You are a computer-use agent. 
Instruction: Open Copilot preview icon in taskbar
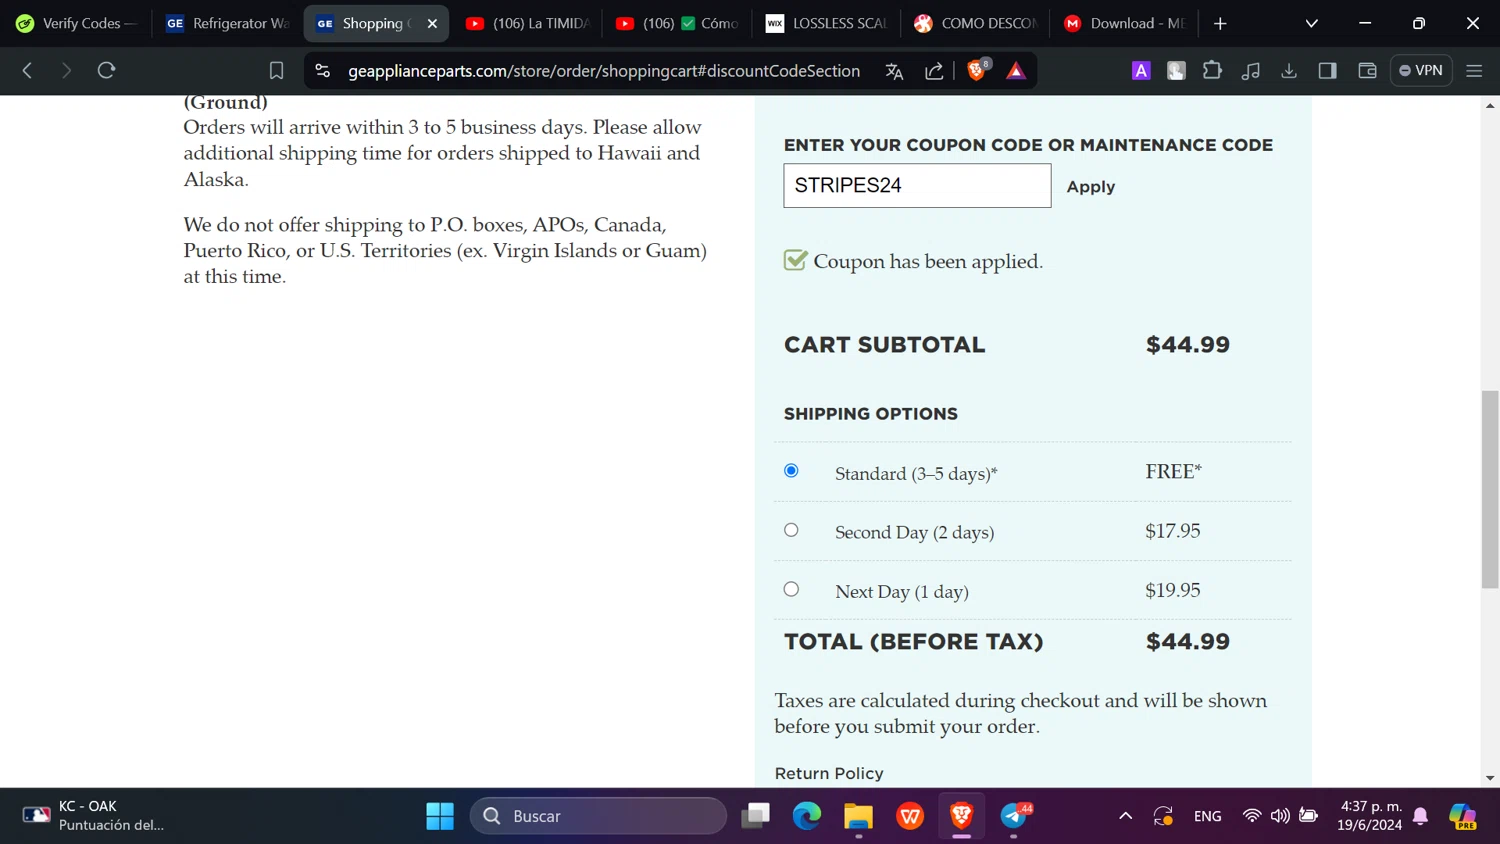point(1462,816)
